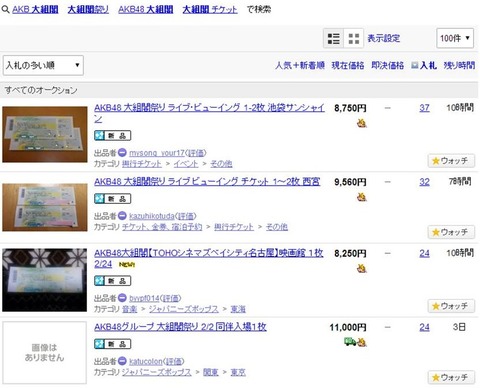Click the 画像はありません placeholder thumbnail
The image size is (480, 388).
pos(45,353)
